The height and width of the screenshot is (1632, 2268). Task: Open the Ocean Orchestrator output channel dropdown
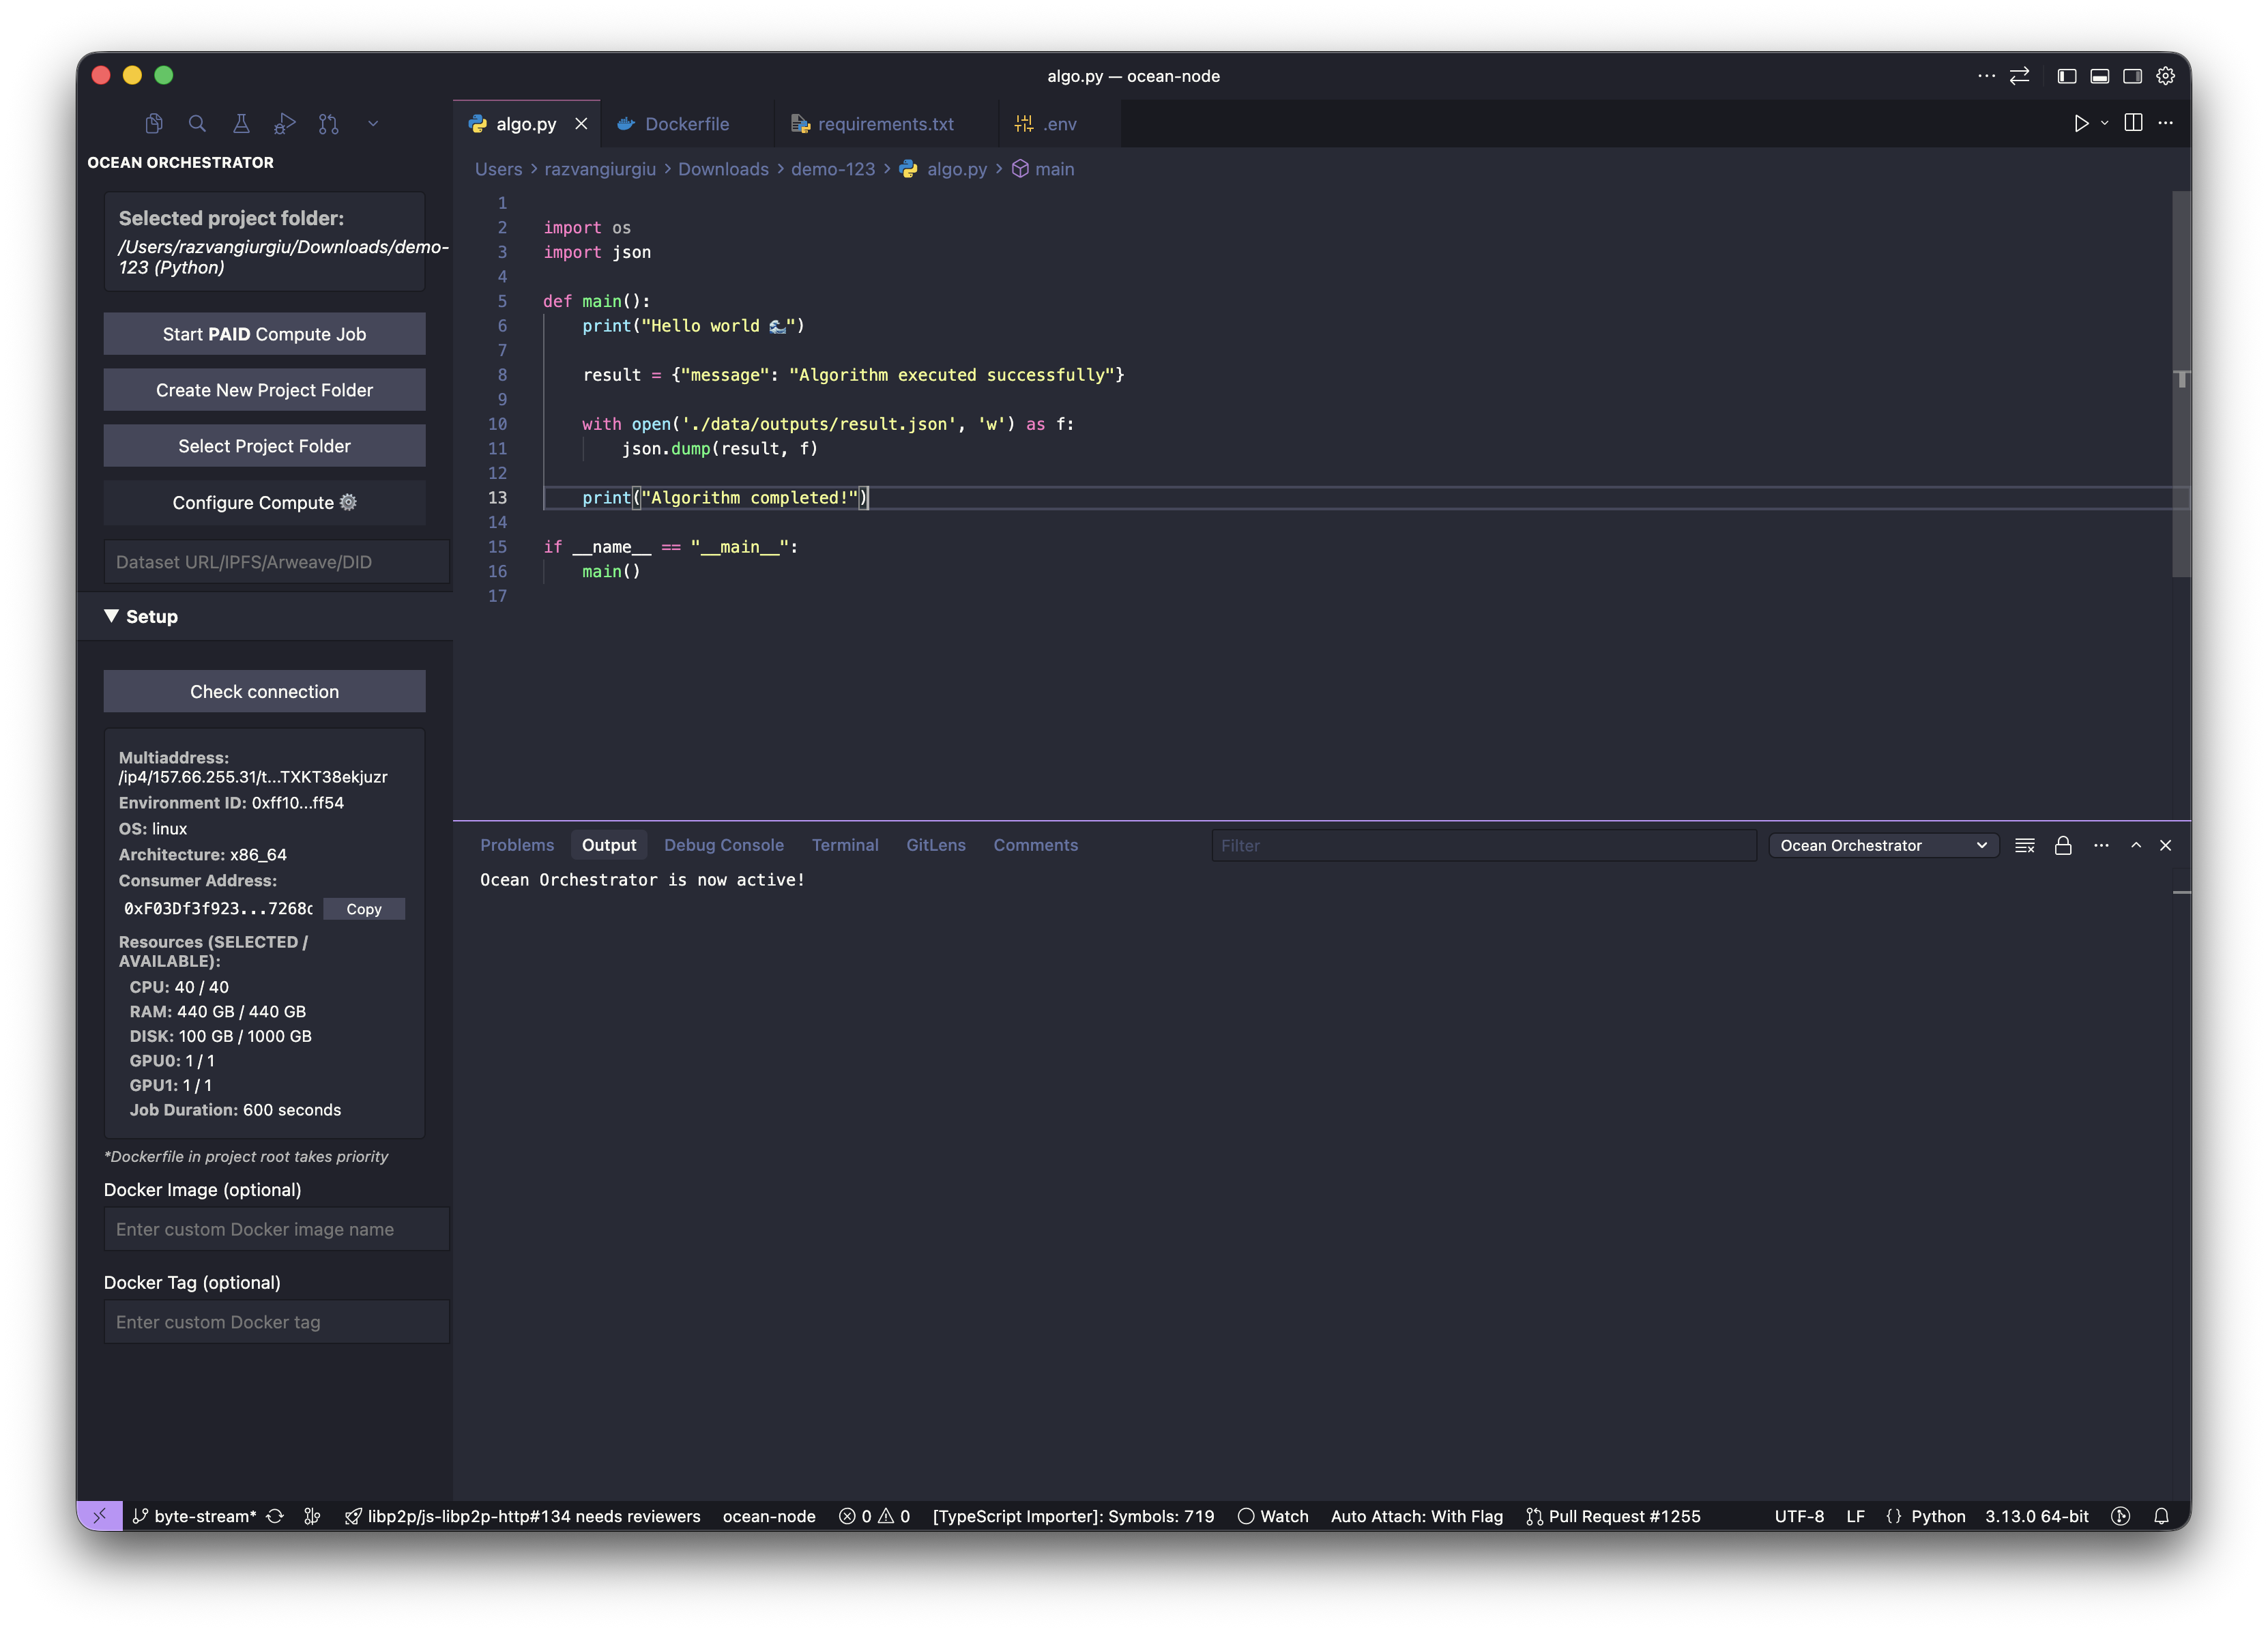pos(1883,845)
